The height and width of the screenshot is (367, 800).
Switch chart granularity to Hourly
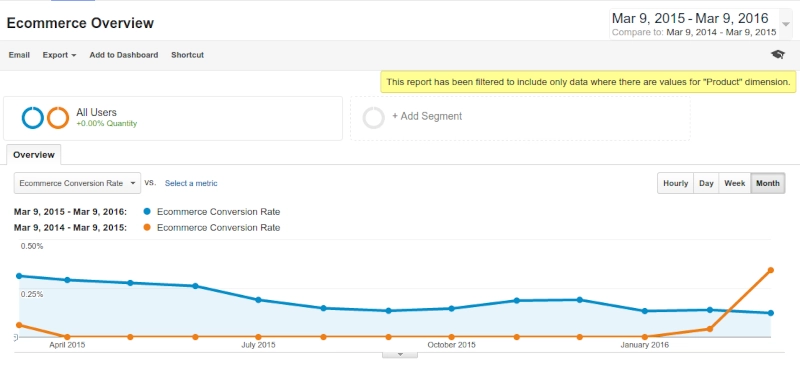pyautogui.click(x=676, y=183)
